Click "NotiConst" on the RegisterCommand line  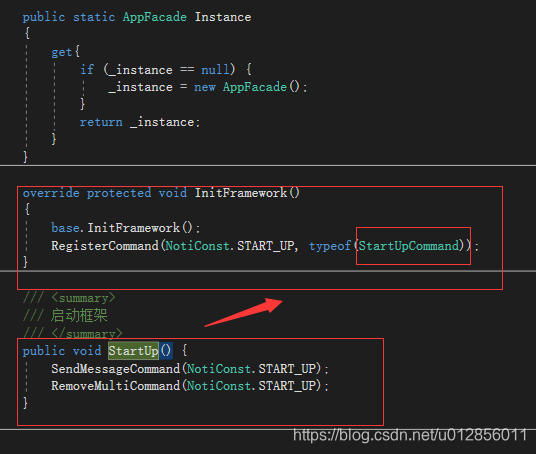[x=197, y=245]
